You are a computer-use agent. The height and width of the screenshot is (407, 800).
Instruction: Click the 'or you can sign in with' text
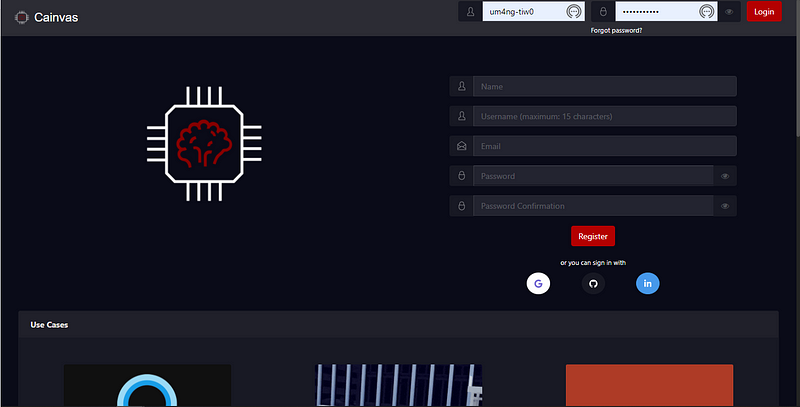point(593,263)
